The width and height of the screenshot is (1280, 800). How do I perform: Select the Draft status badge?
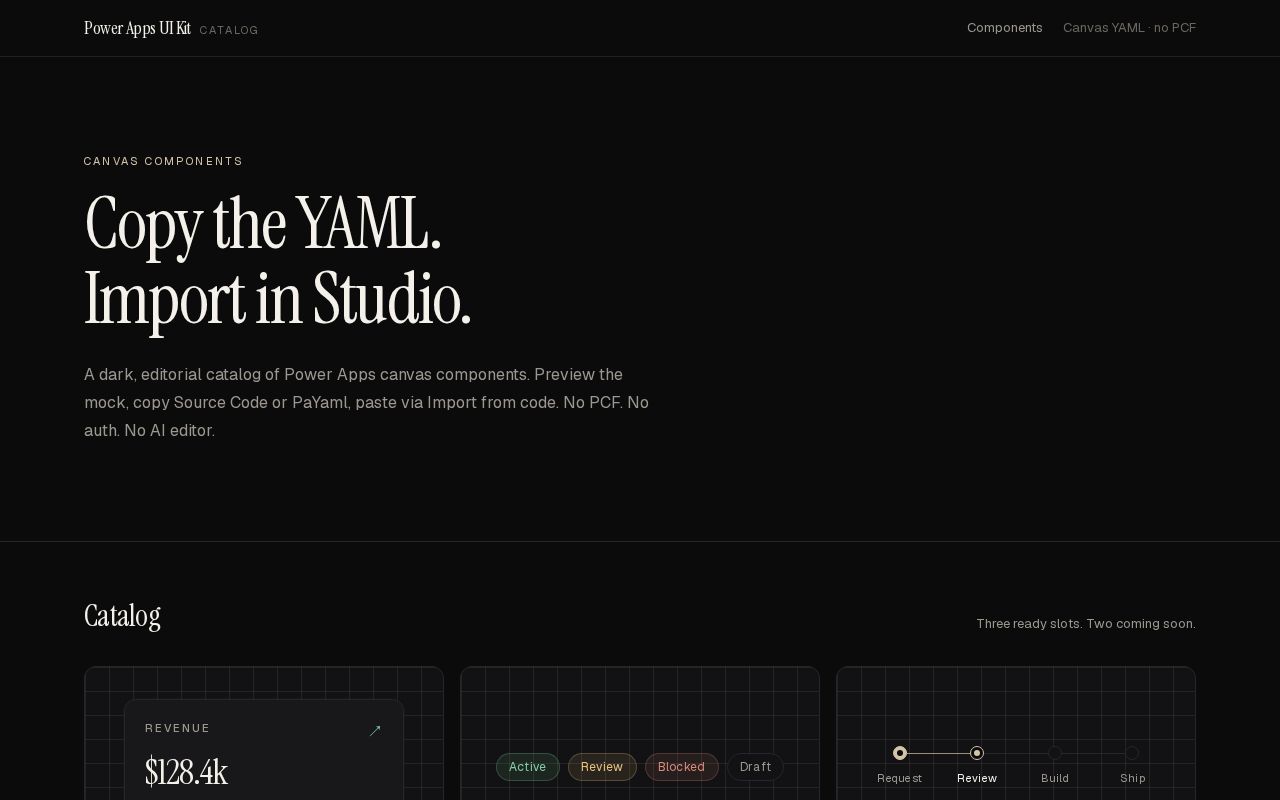(755, 767)
